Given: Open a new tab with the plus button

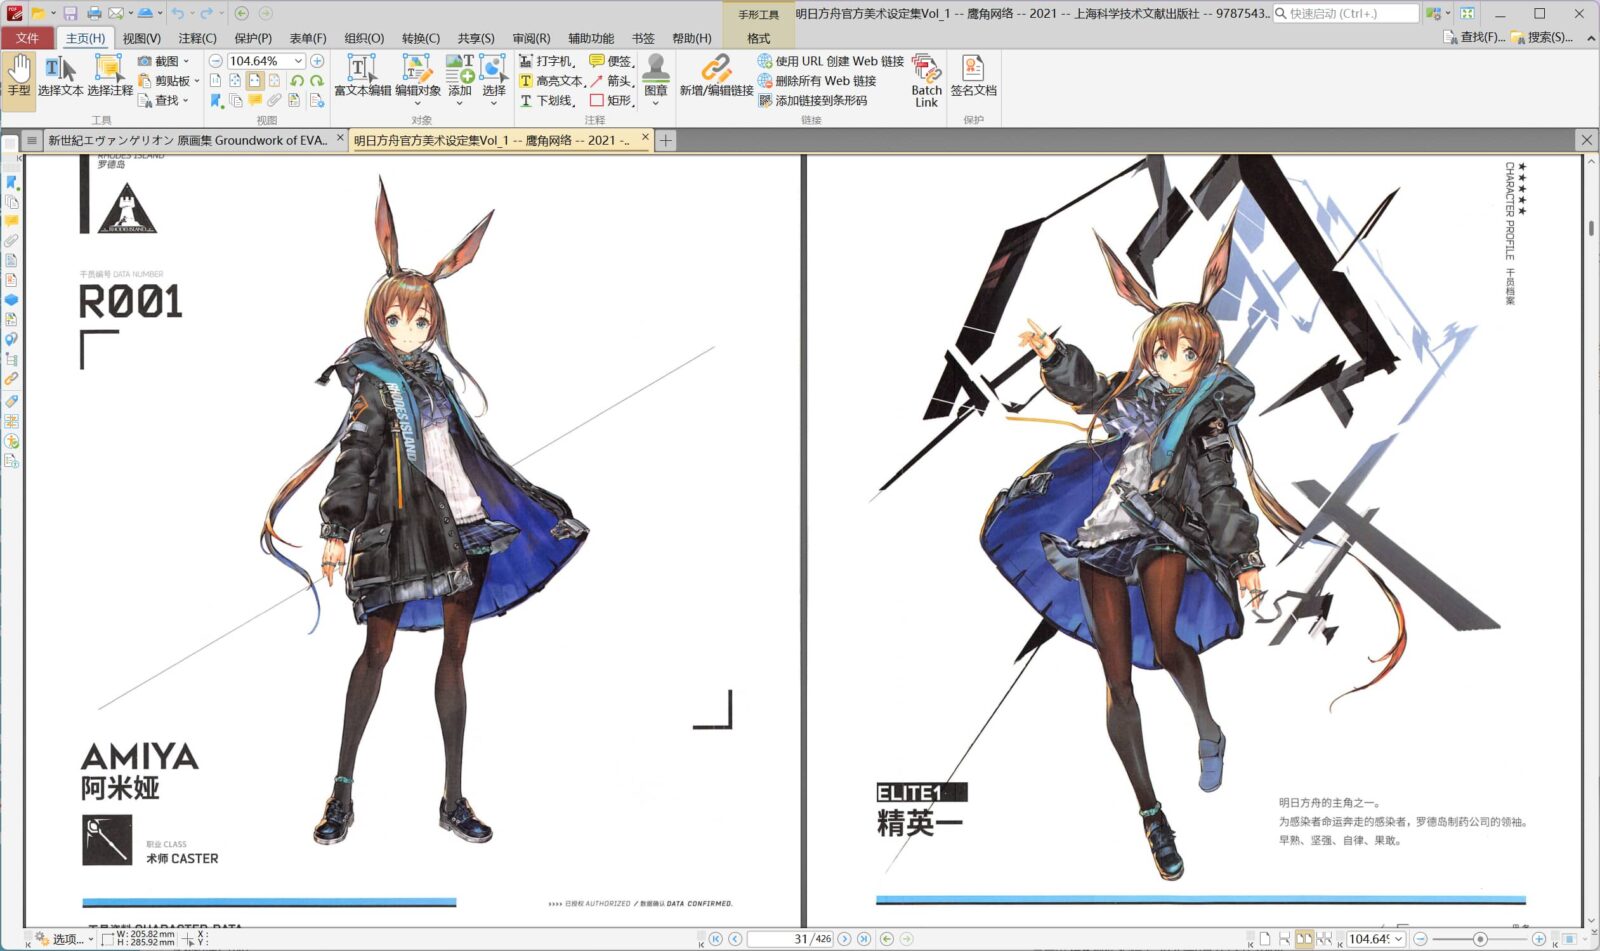Looking at the screenshot, I should 666,140.
